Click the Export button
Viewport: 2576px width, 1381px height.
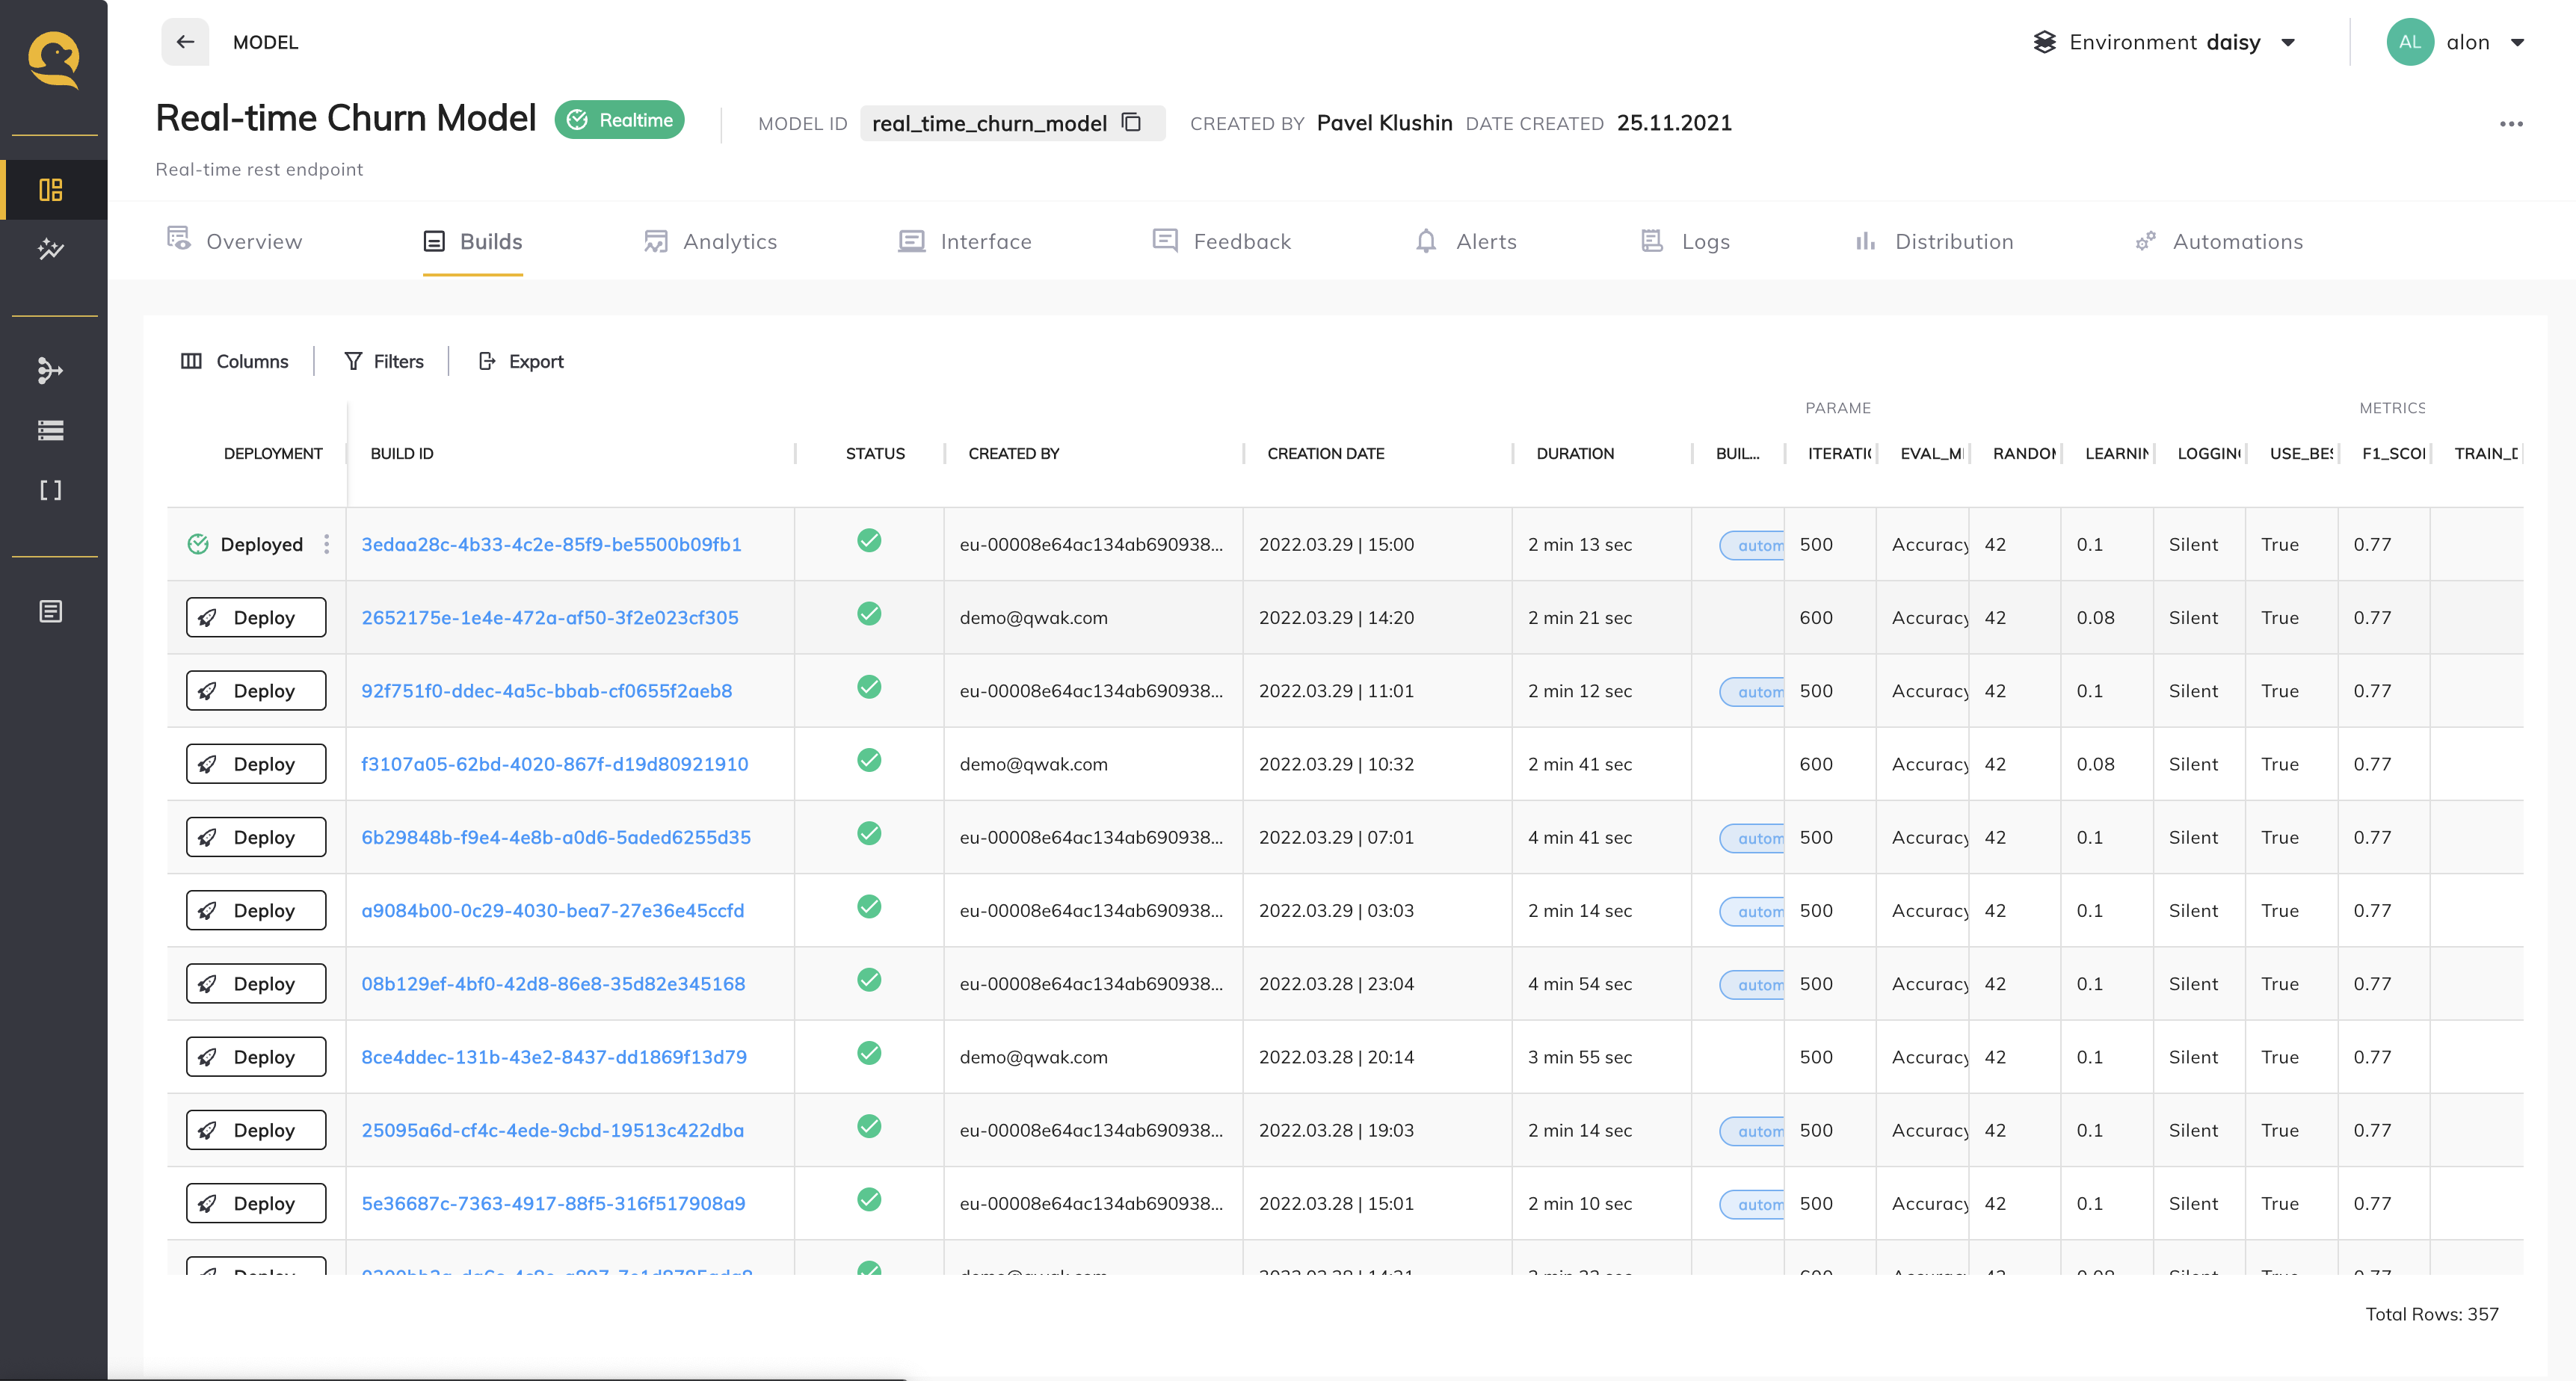(x=521, y=361)
